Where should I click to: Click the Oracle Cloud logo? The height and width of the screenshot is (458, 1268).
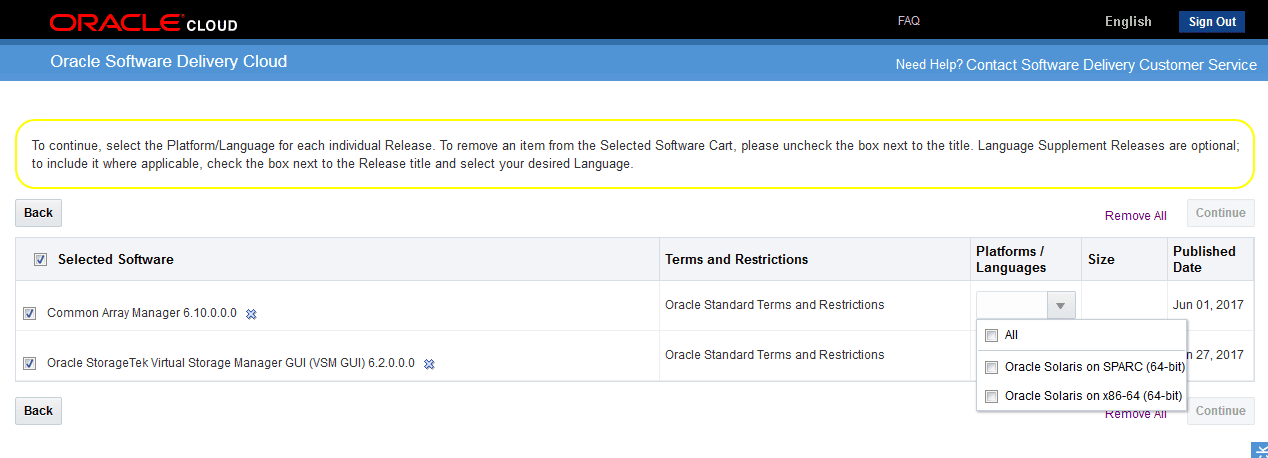143,23
